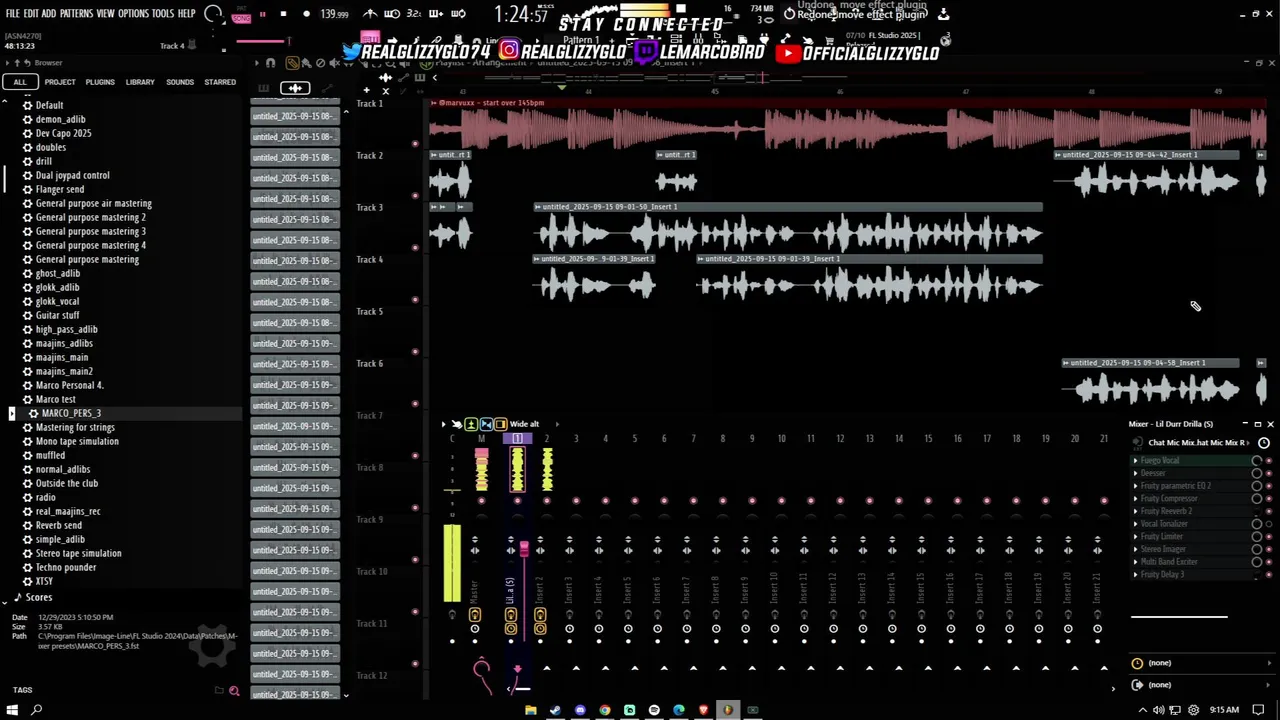Image resolution: width=1280 pixels, height=720 pixels.
Task: Click the download/save icon top right
Action: click(x=943, y=14)
